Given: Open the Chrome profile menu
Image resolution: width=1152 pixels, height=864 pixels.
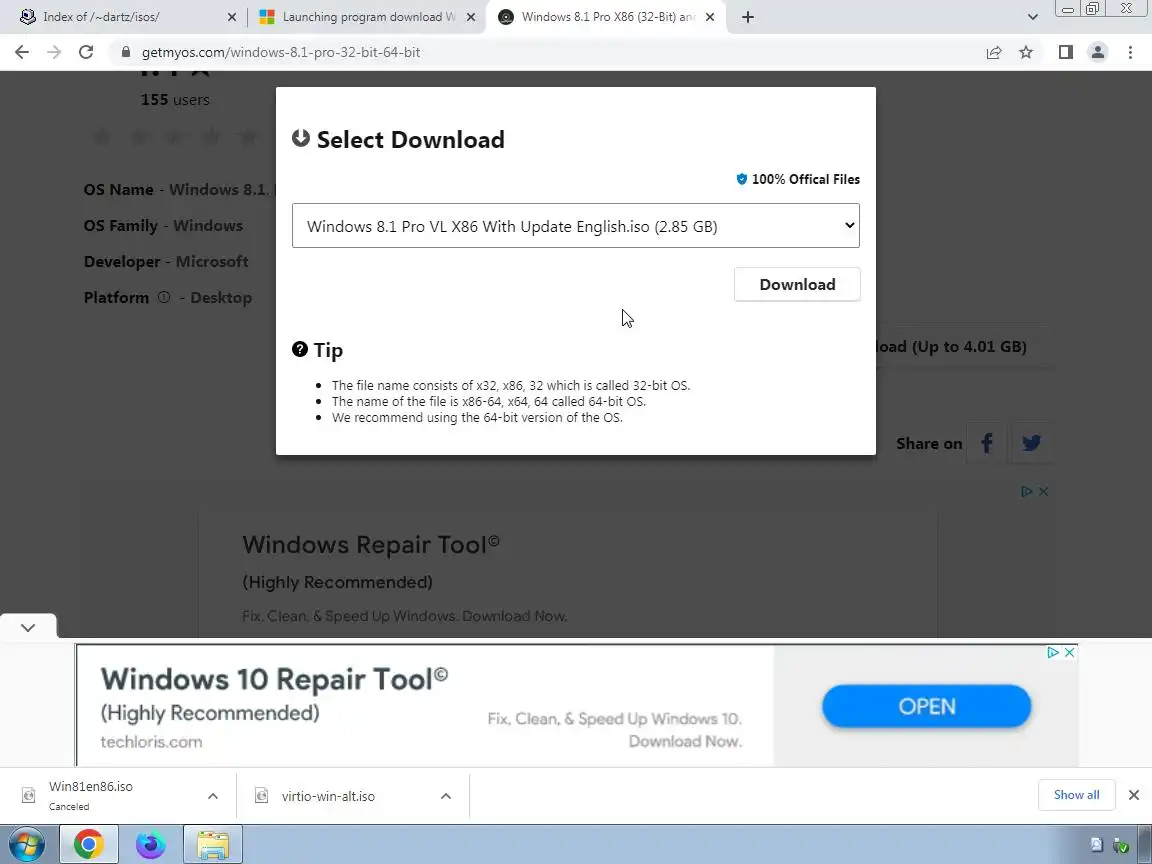Looking at the screenshot, I should pos(1098,52).
